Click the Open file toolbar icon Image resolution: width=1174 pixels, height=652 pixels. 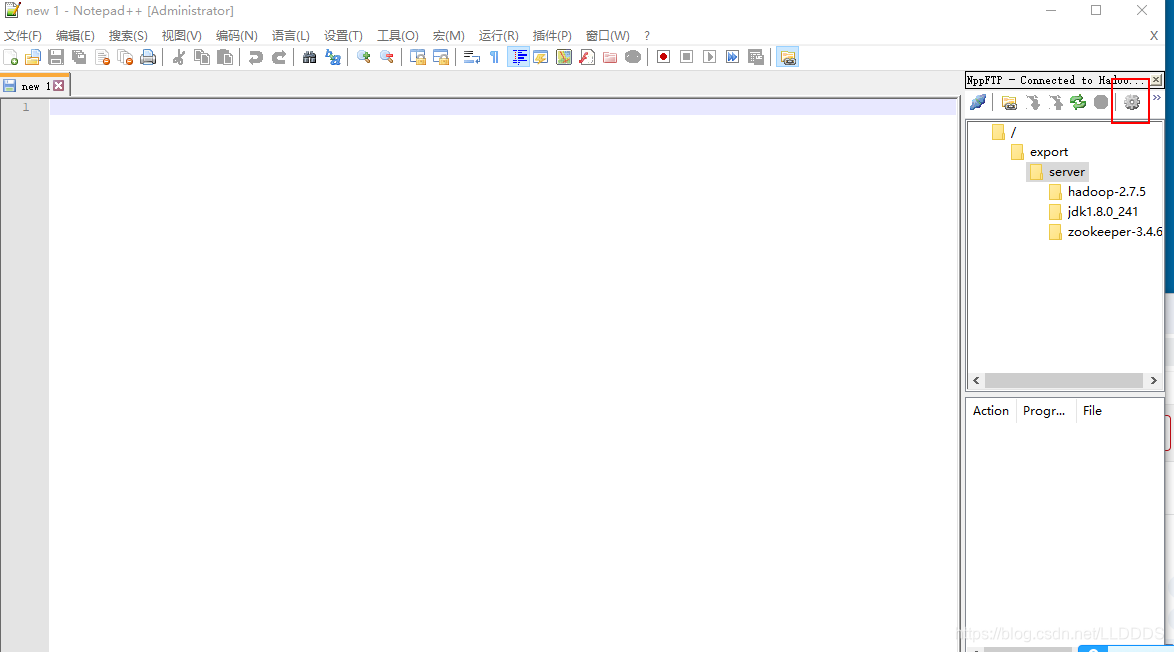[x=33, y=57]
